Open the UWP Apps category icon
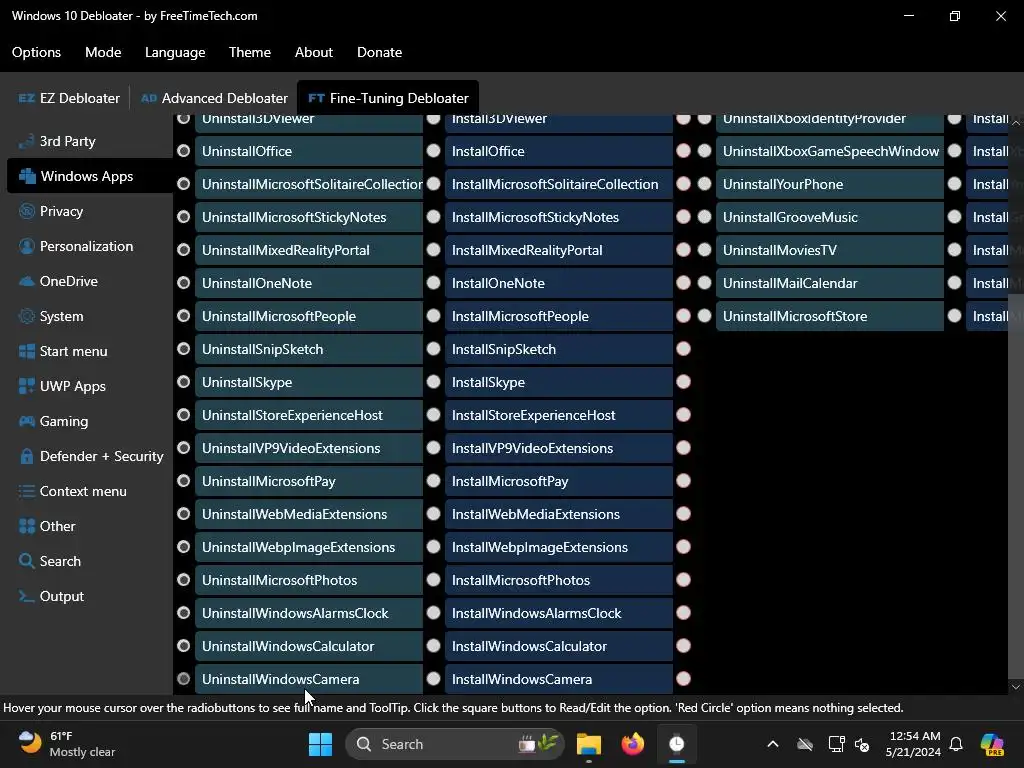This screenshot has width=1024, height=768. coord(27,386)
